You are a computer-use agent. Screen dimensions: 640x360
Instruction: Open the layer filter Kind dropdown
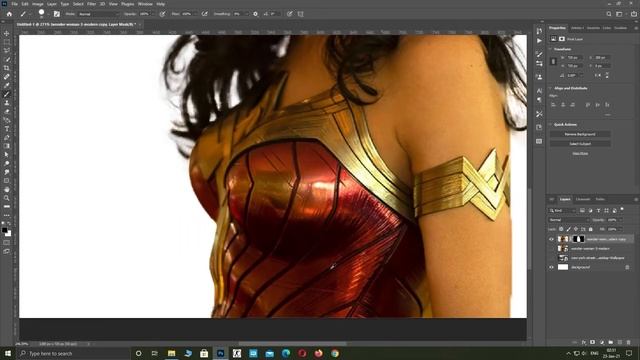562,210
